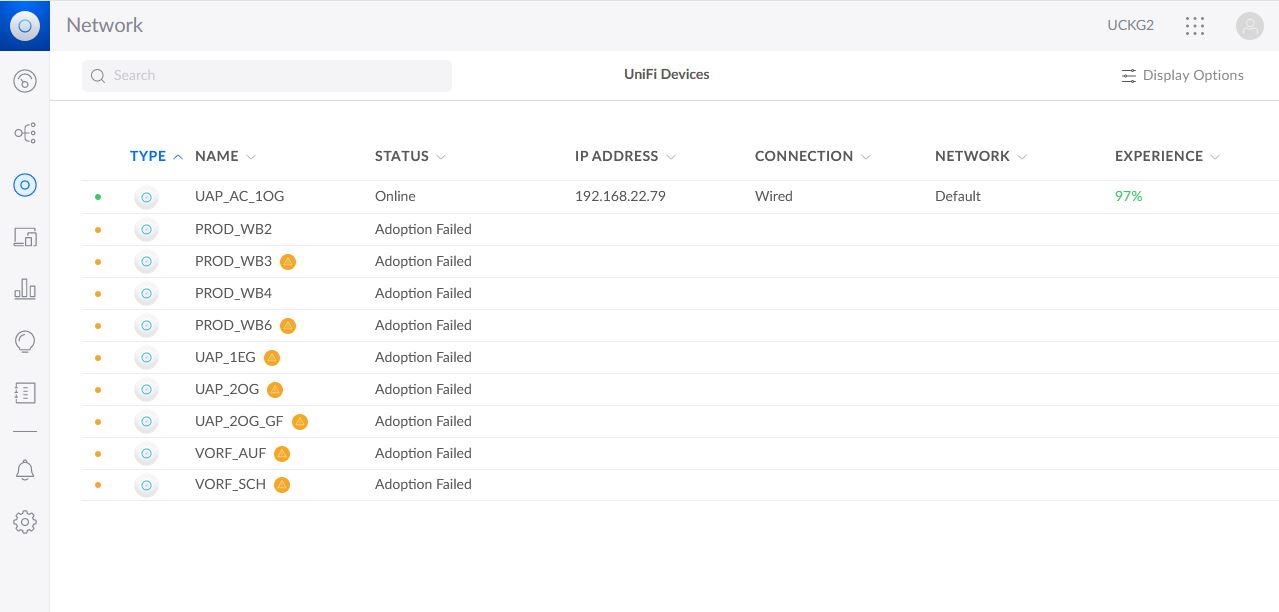Image resolution: width=1279 pixels, height=612 pixels.
Task: Click the Default network cell
Action: click(958, 197)
